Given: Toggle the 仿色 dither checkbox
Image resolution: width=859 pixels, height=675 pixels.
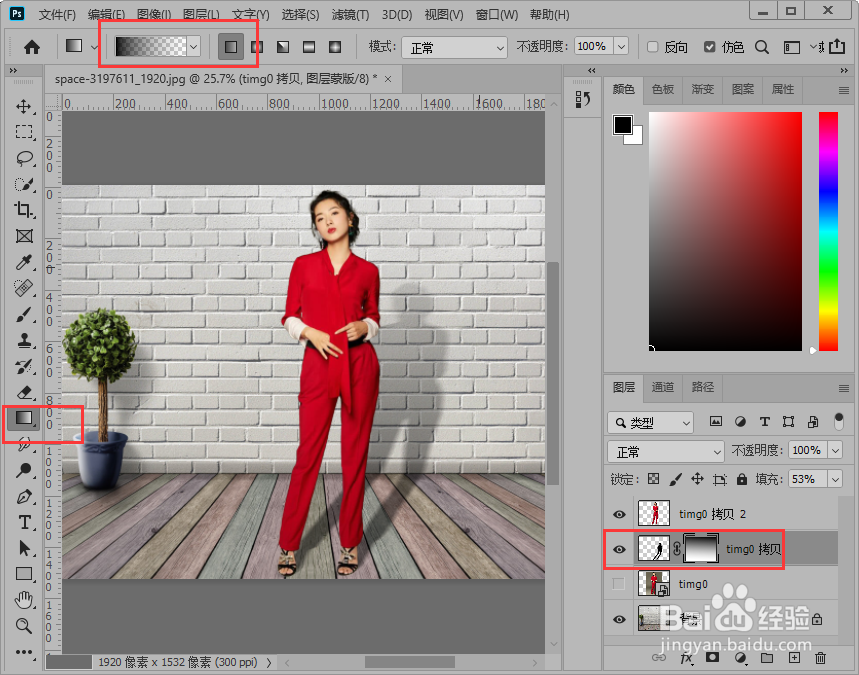Looking at the screenshot, I should tap(709, 47).
